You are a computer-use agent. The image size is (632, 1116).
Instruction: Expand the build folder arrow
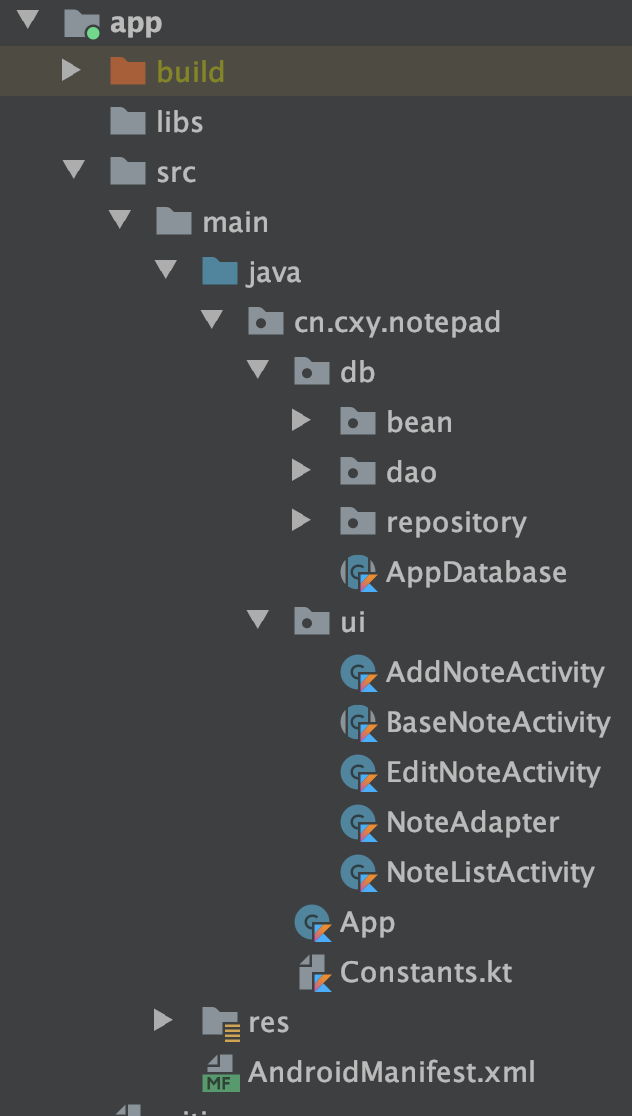pyautogui.click(x=70, y=71)
